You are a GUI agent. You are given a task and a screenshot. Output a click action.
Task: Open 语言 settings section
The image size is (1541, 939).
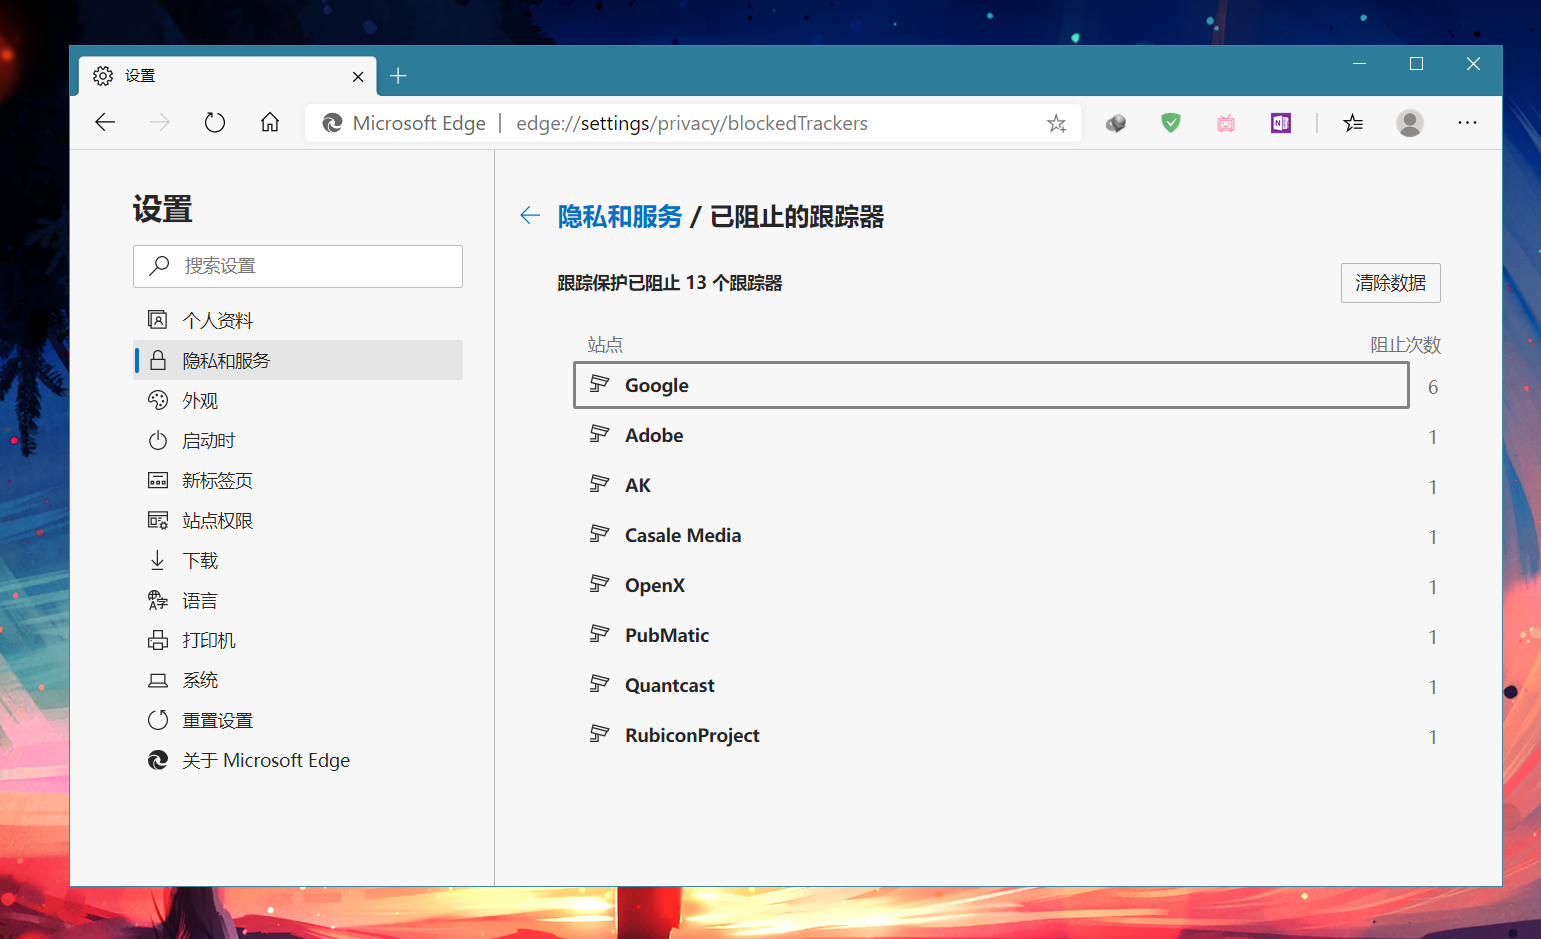[298, 600]
